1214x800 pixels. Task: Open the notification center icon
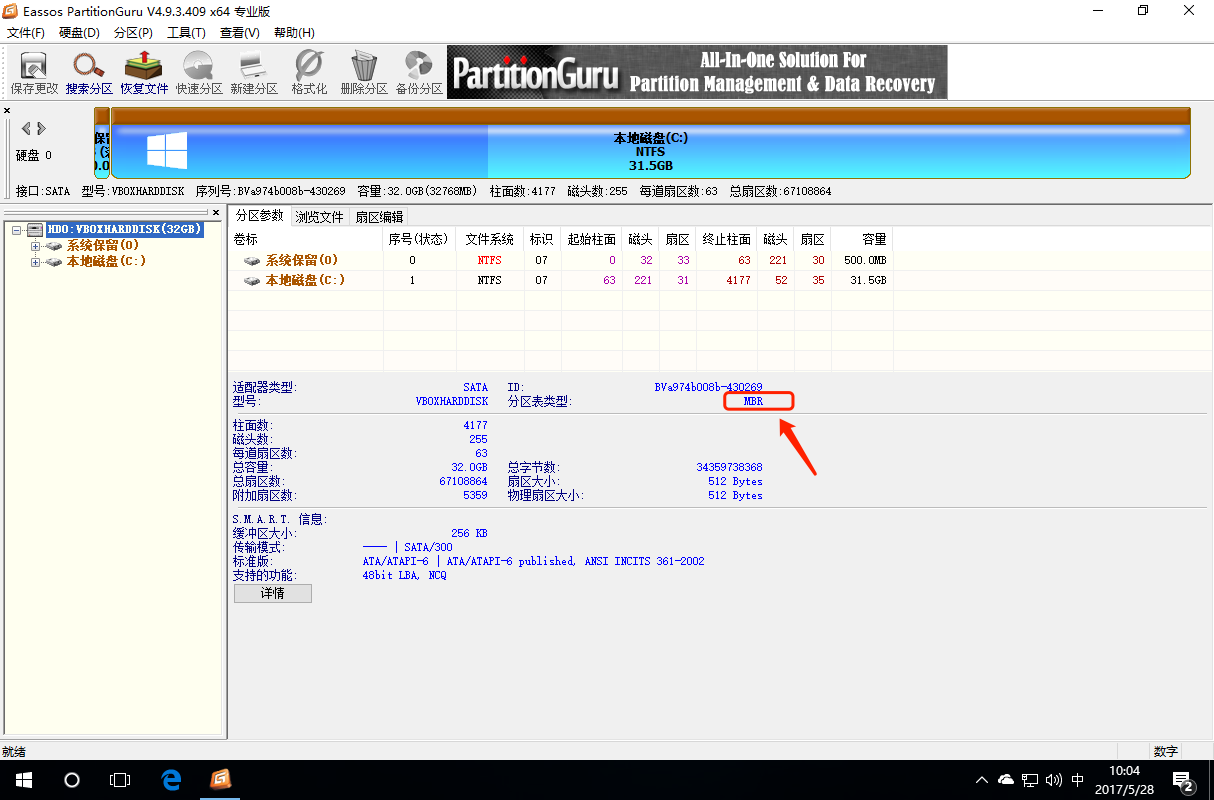1183,780
